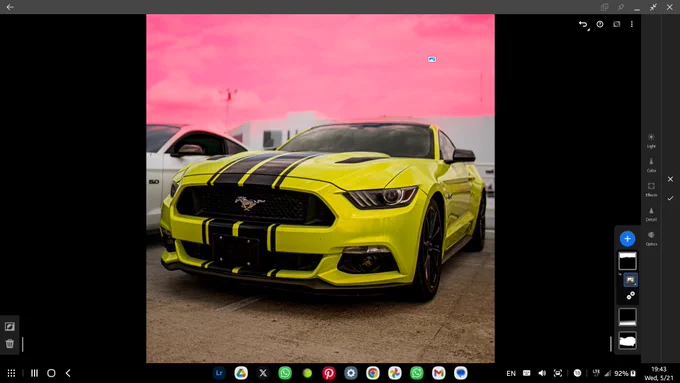Open Google Drive from the taskbar

click(x=241, y=373)
